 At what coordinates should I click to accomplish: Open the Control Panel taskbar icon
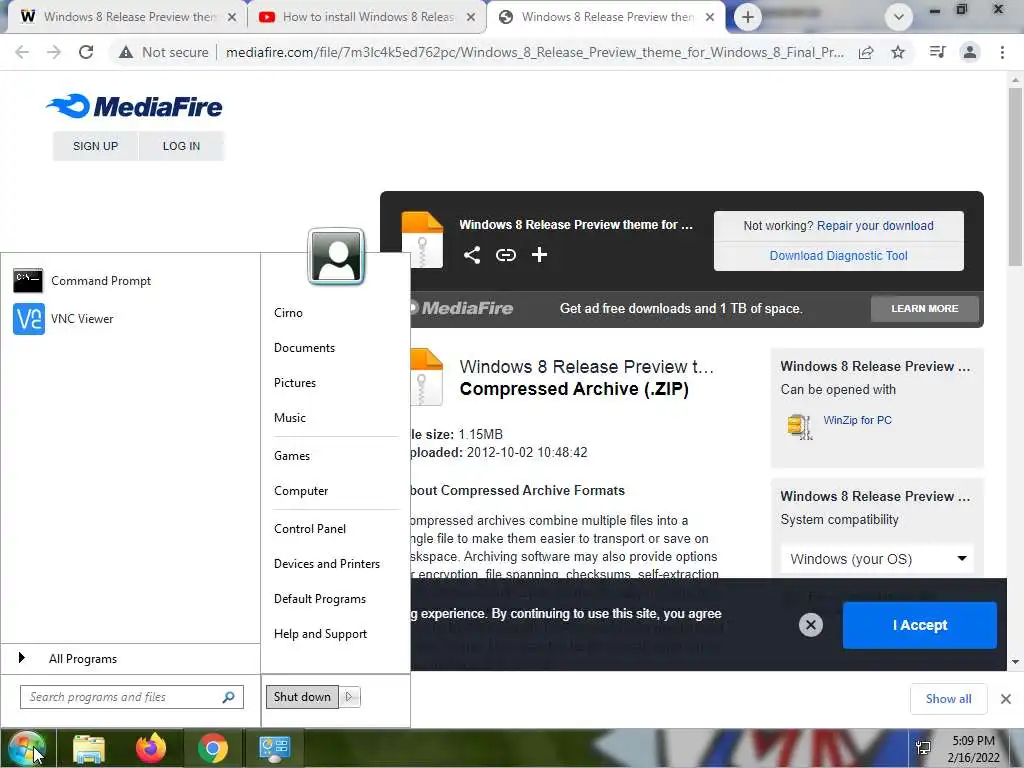point(274,748)
